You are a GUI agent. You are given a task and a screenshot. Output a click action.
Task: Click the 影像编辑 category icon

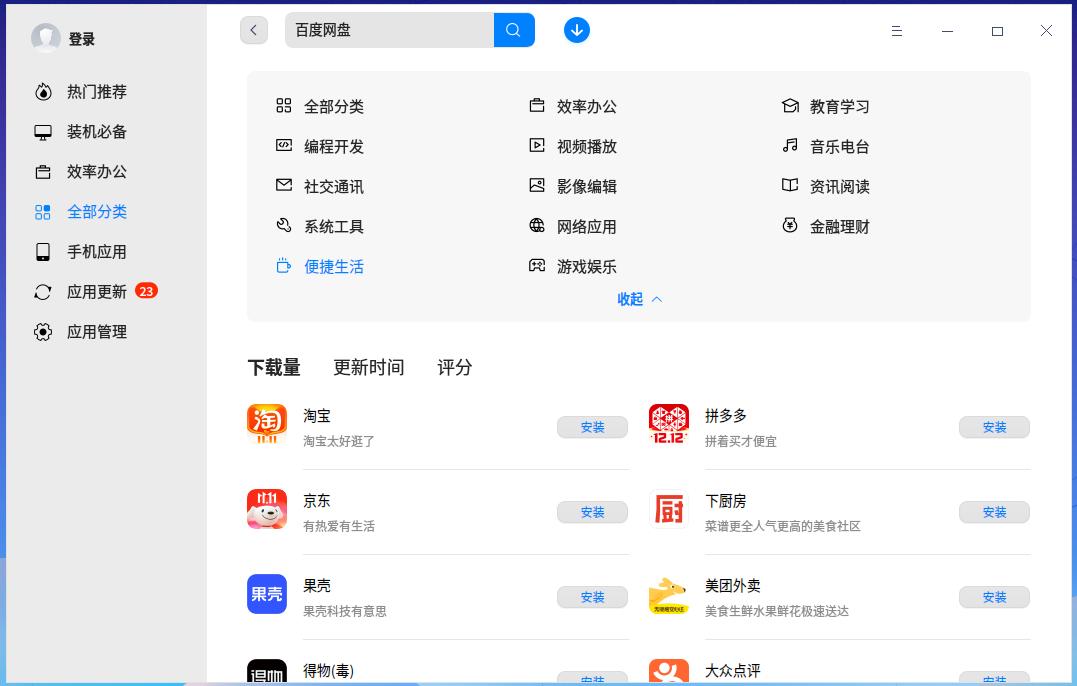tap(536, 186)
